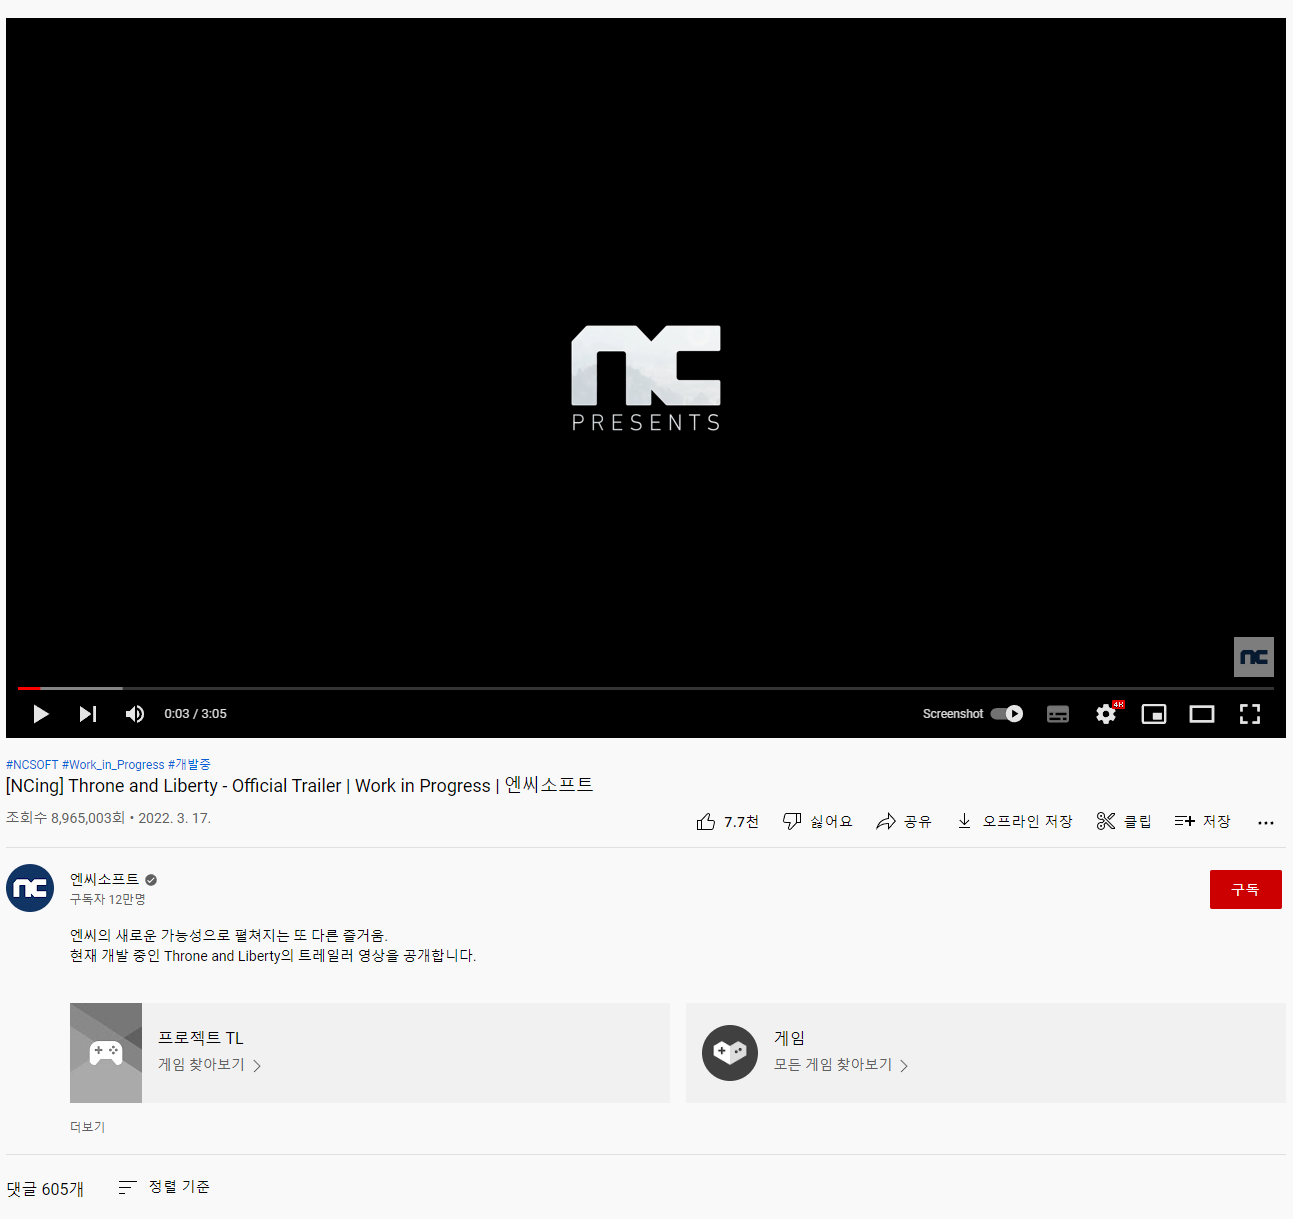Seek along the video progress bar

click(x=646, y=688)
